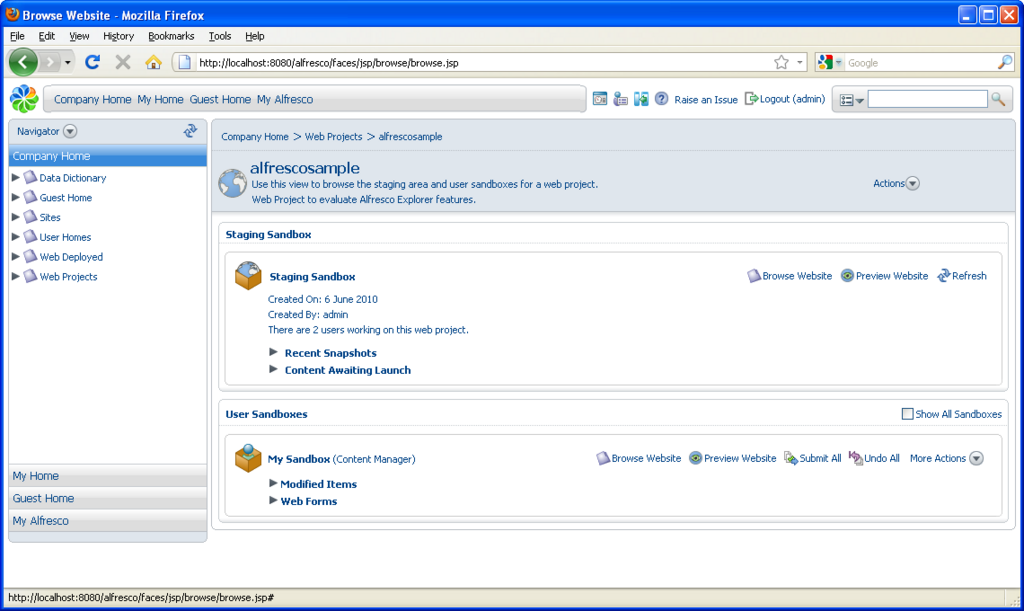Enable the Show All Sandboxes checkbox
This screenshot has width=1024, height=611.
(907, 414)
